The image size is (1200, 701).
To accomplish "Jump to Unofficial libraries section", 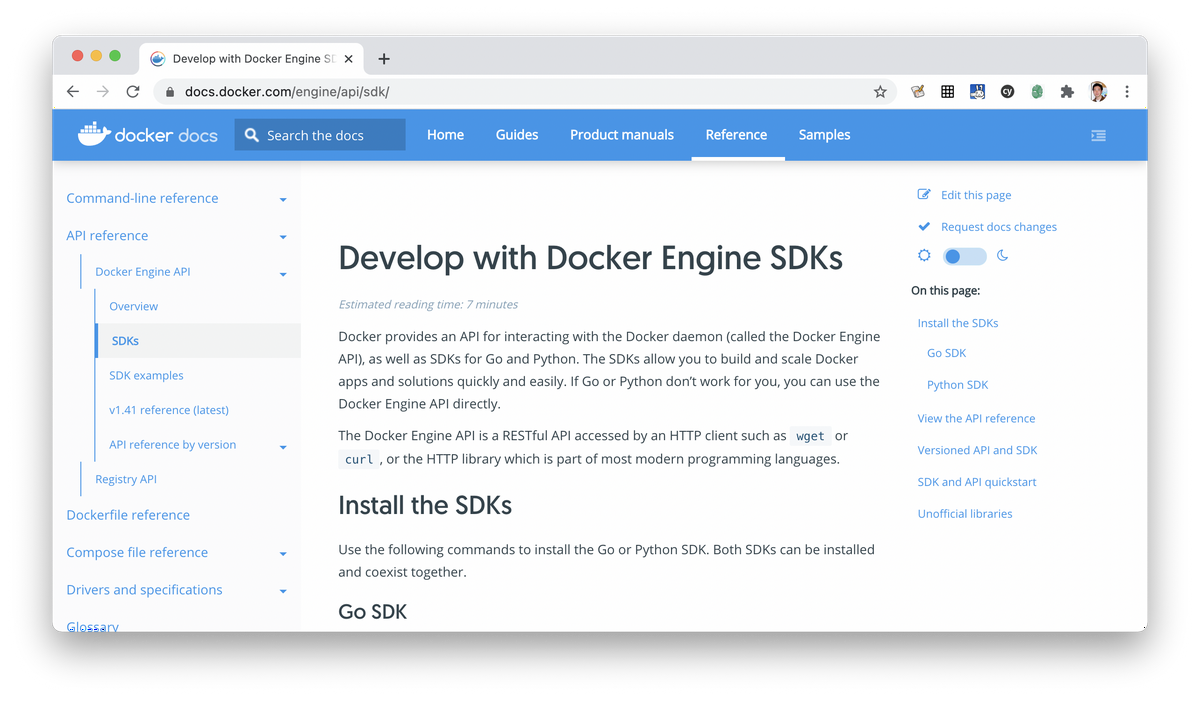I will (x=965, y=514).
